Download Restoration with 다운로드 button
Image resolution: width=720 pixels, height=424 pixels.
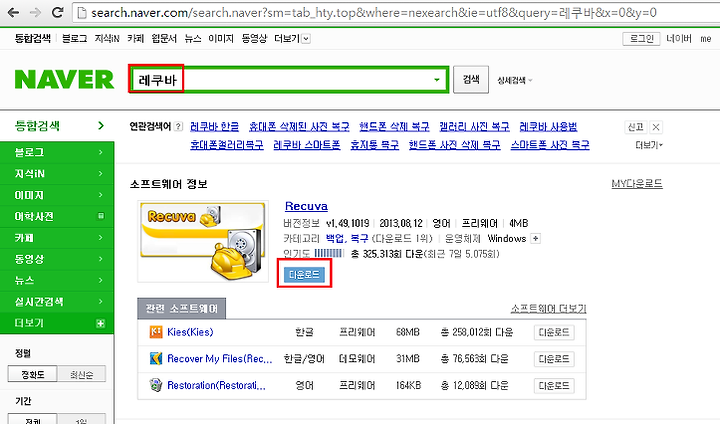(554, 385)
